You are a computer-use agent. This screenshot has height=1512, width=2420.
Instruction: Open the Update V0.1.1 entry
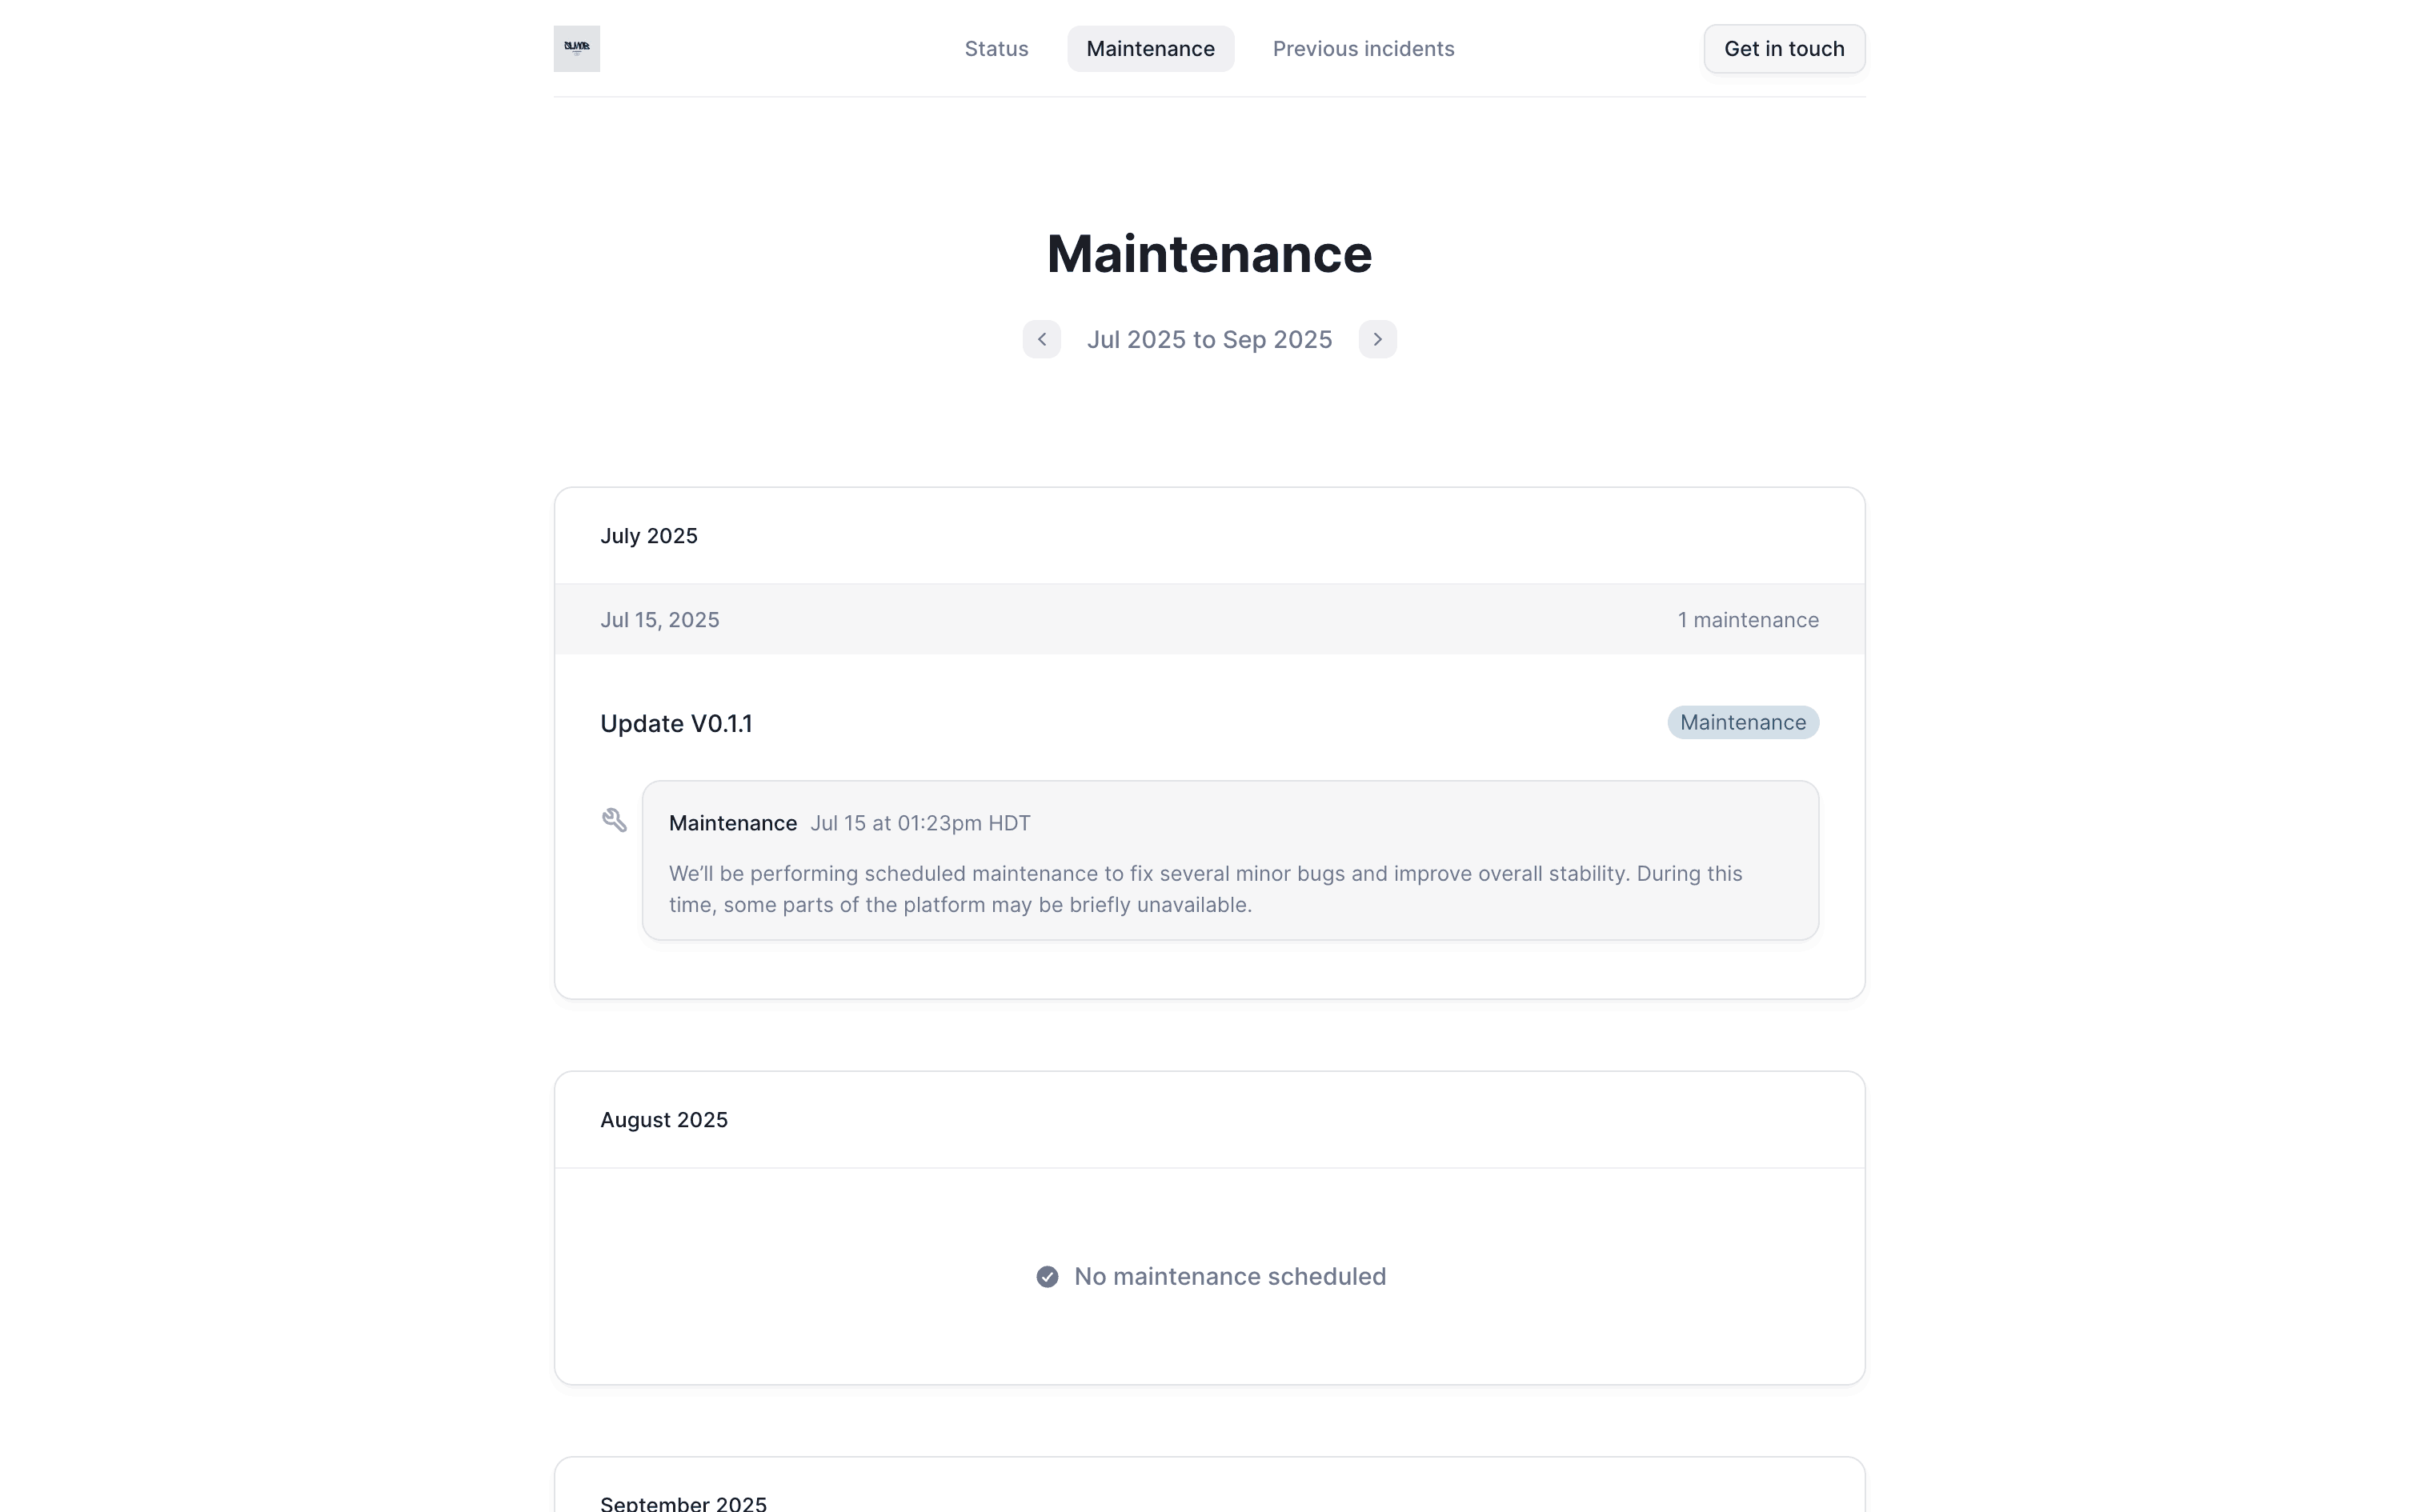tap(676, 723)
